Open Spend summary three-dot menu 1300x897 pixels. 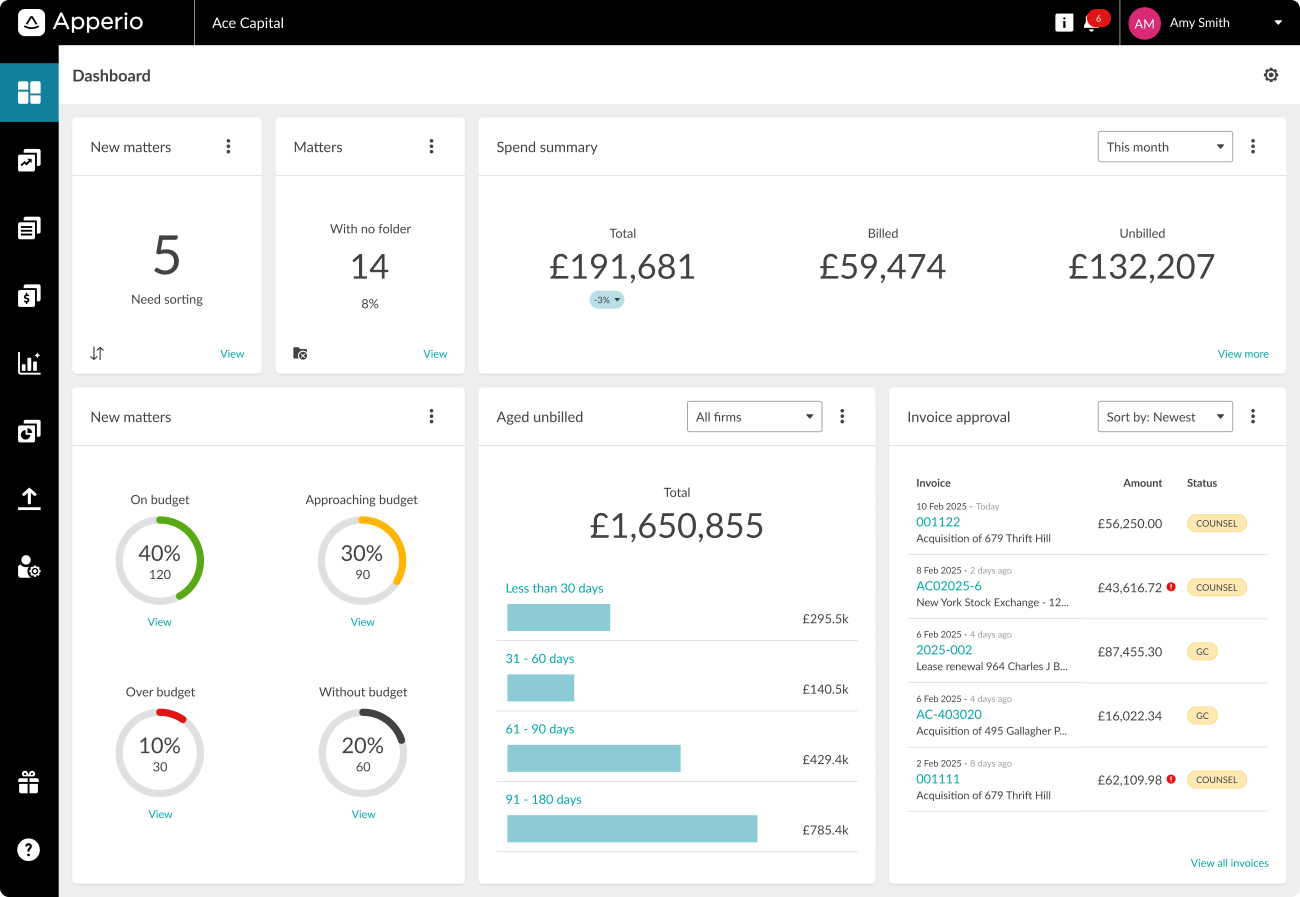(x=1253, y=147)
